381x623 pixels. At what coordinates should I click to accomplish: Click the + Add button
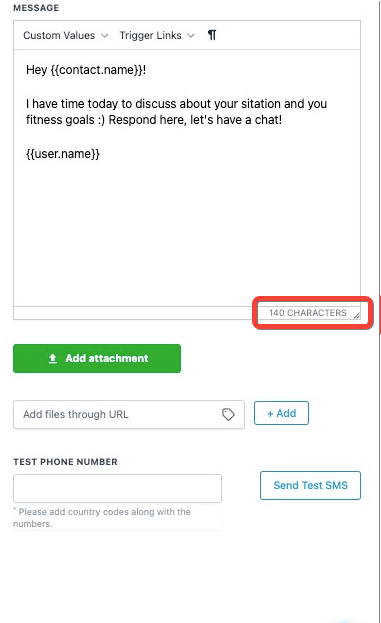click(281, 413)
